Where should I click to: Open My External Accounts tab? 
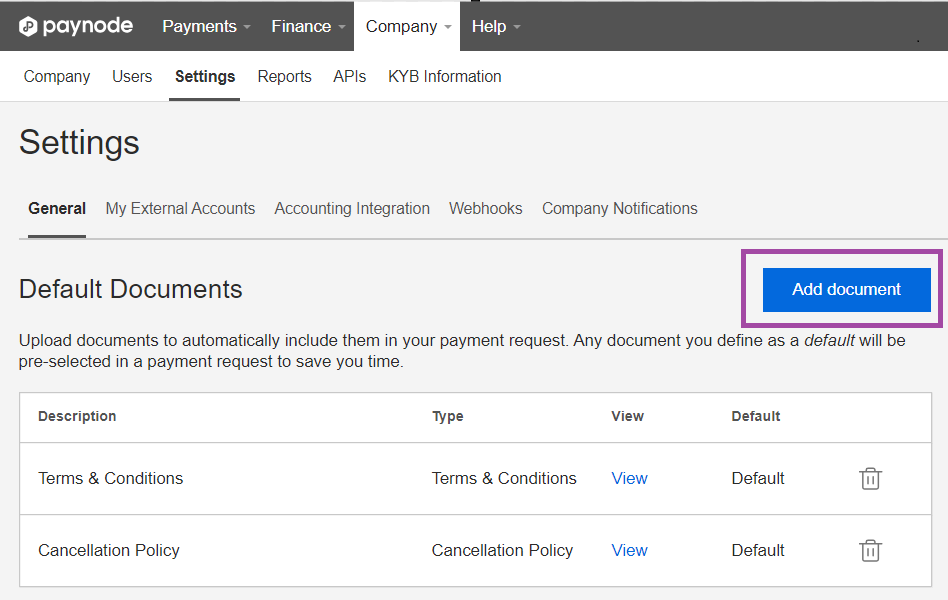pos(180,208)
